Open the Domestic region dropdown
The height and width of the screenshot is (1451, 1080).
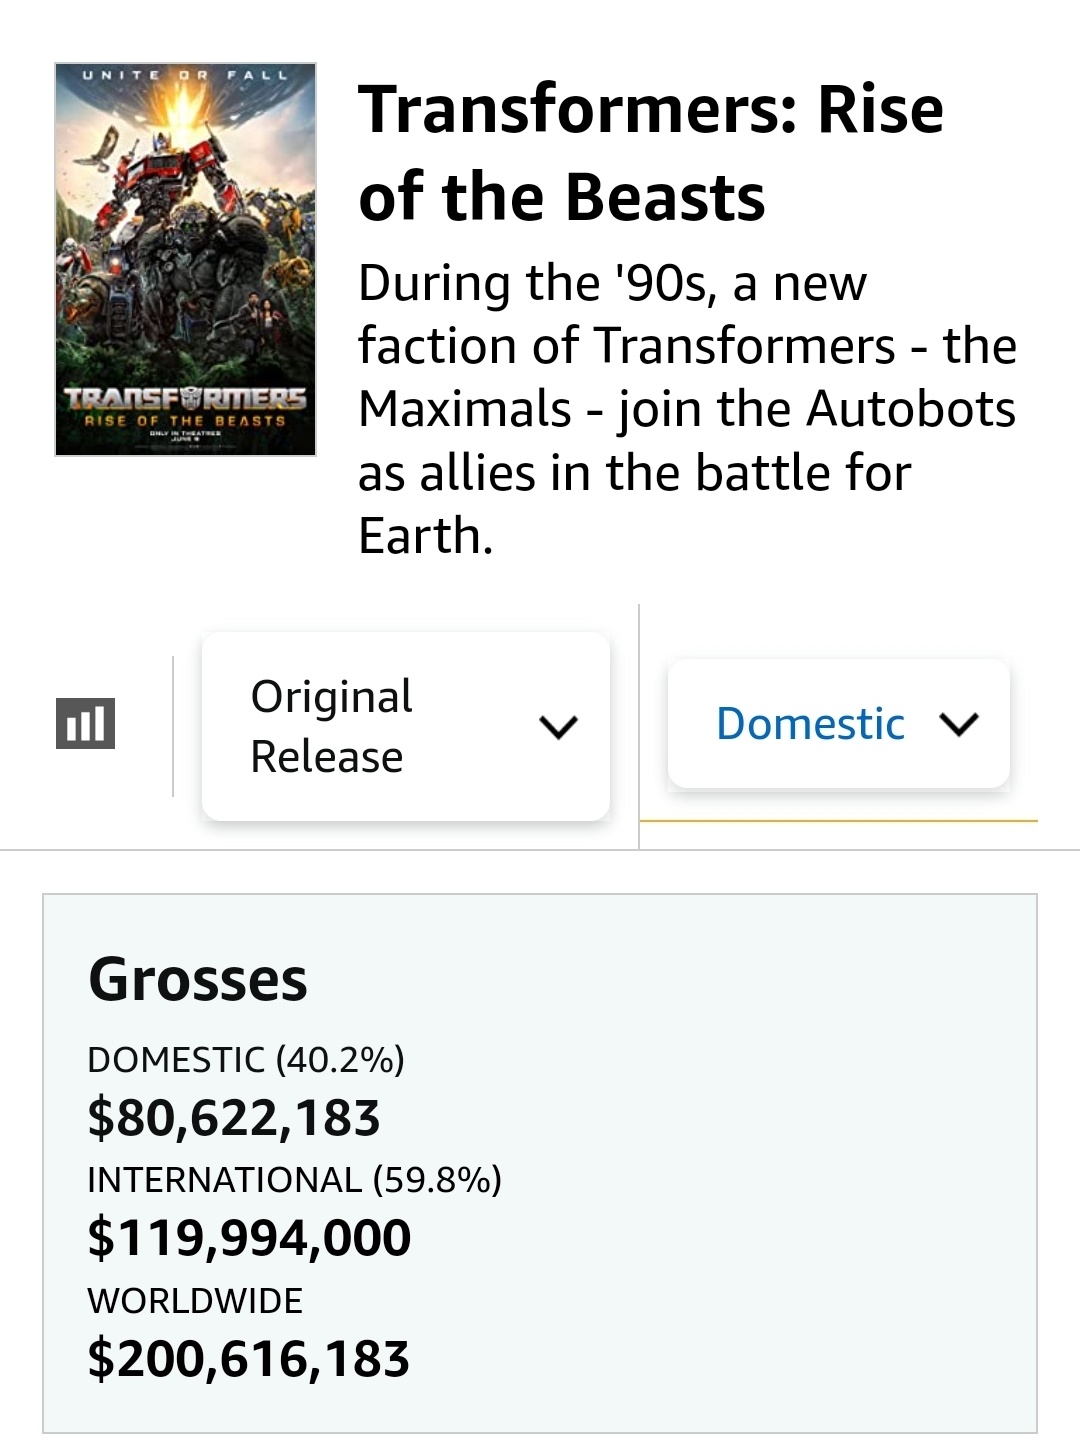[838, 724]
